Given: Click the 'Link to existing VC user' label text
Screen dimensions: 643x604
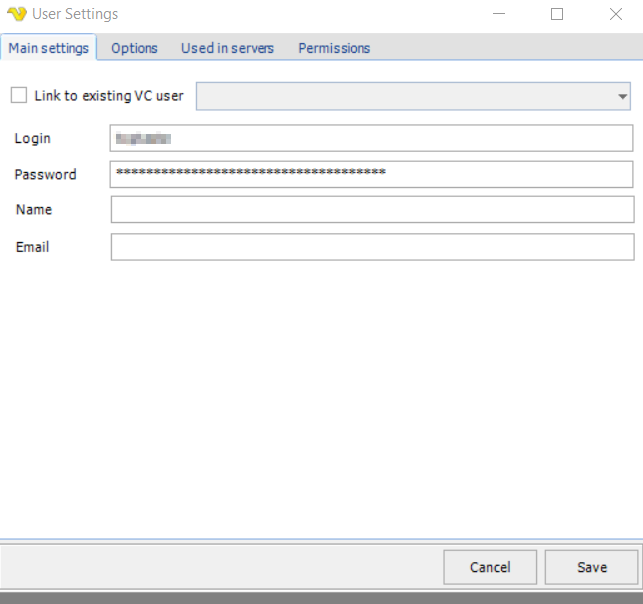Looking at the screenshot, I should (x=109, y=96).
